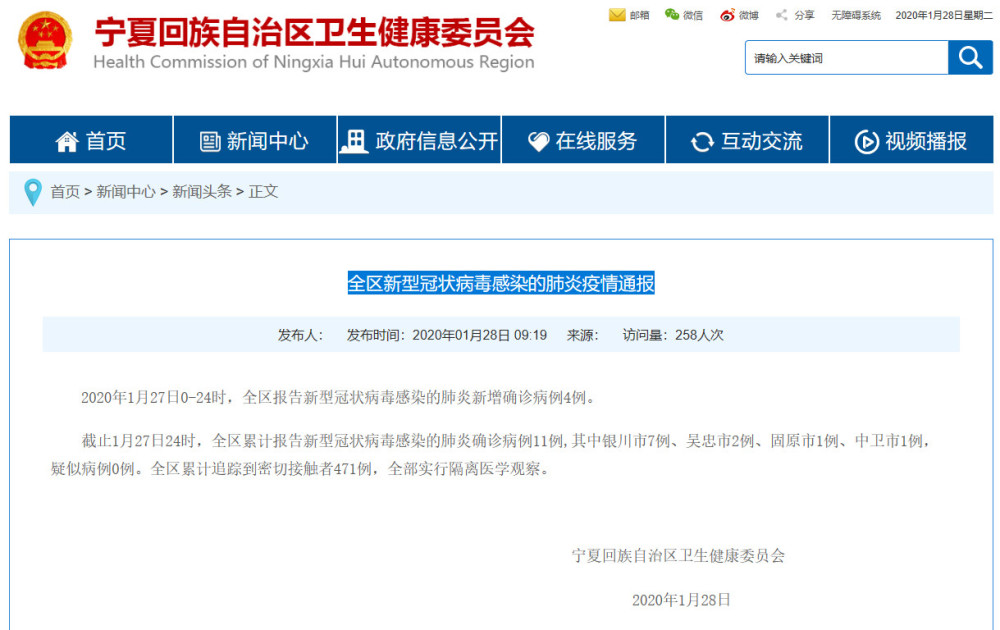Open the 邮箱 envelope icon
1000x630 pixels.
coord(617,15)
